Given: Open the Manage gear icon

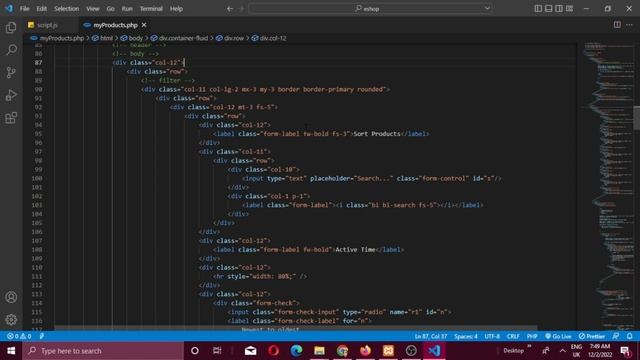Looking at the screenshot, I should (11, 320).
